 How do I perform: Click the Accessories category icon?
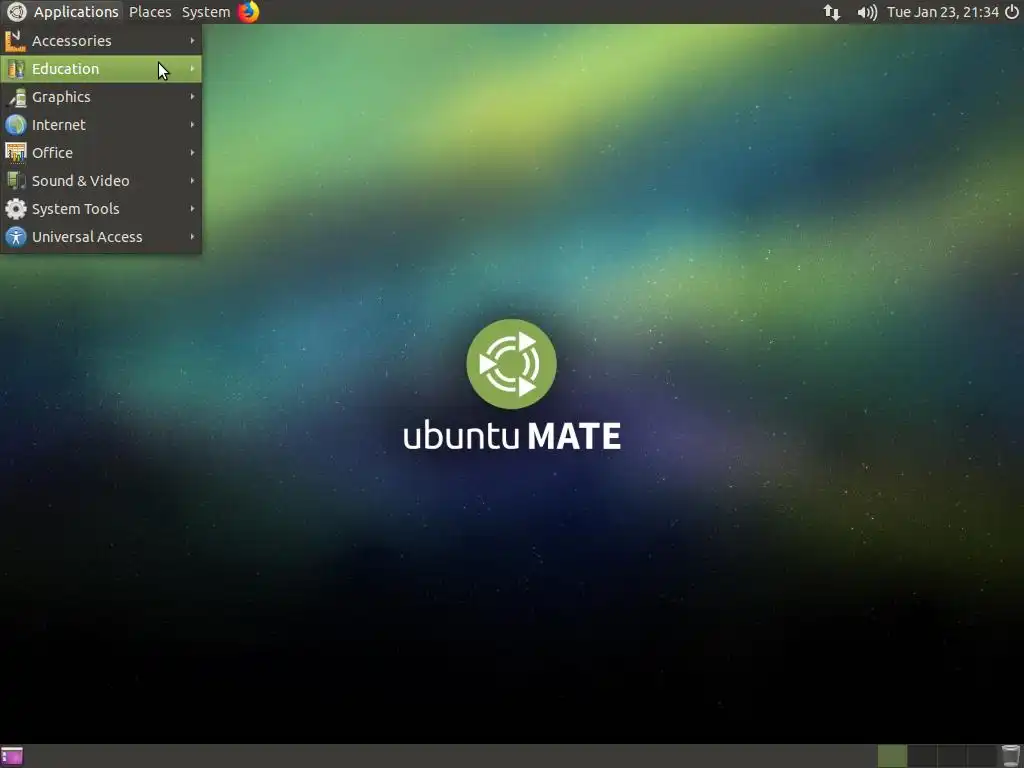coord(16,41)
